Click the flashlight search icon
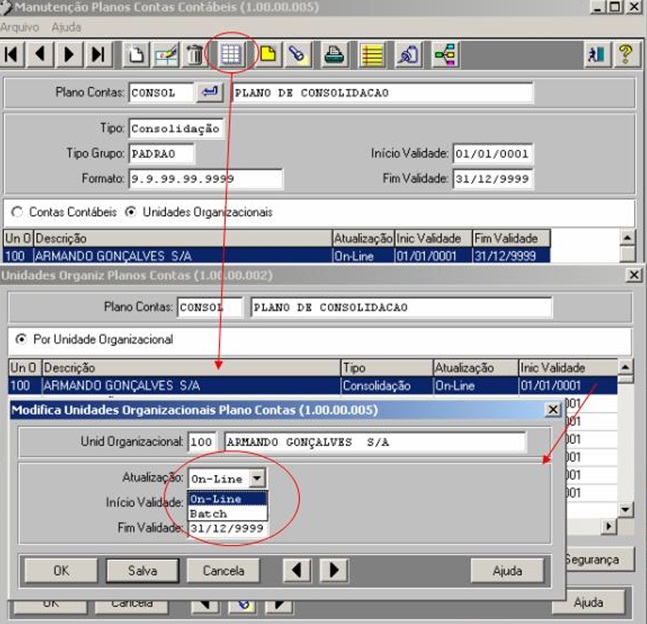The width and height of the screenshot is (647, 624). point(297,54)
